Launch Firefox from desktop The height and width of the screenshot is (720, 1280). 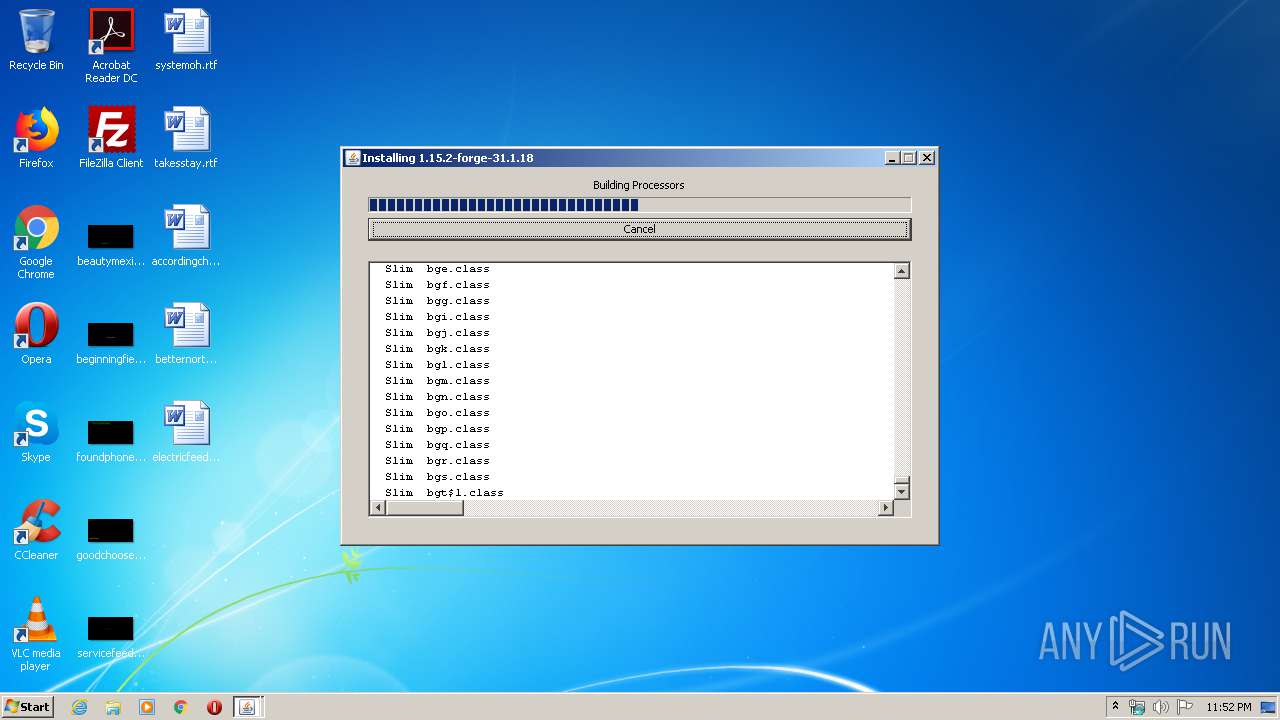pos(36,138)
